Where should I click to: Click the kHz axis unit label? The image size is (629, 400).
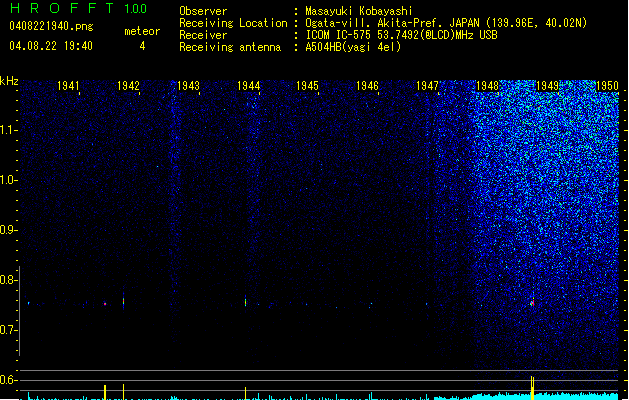click(9, 81)
